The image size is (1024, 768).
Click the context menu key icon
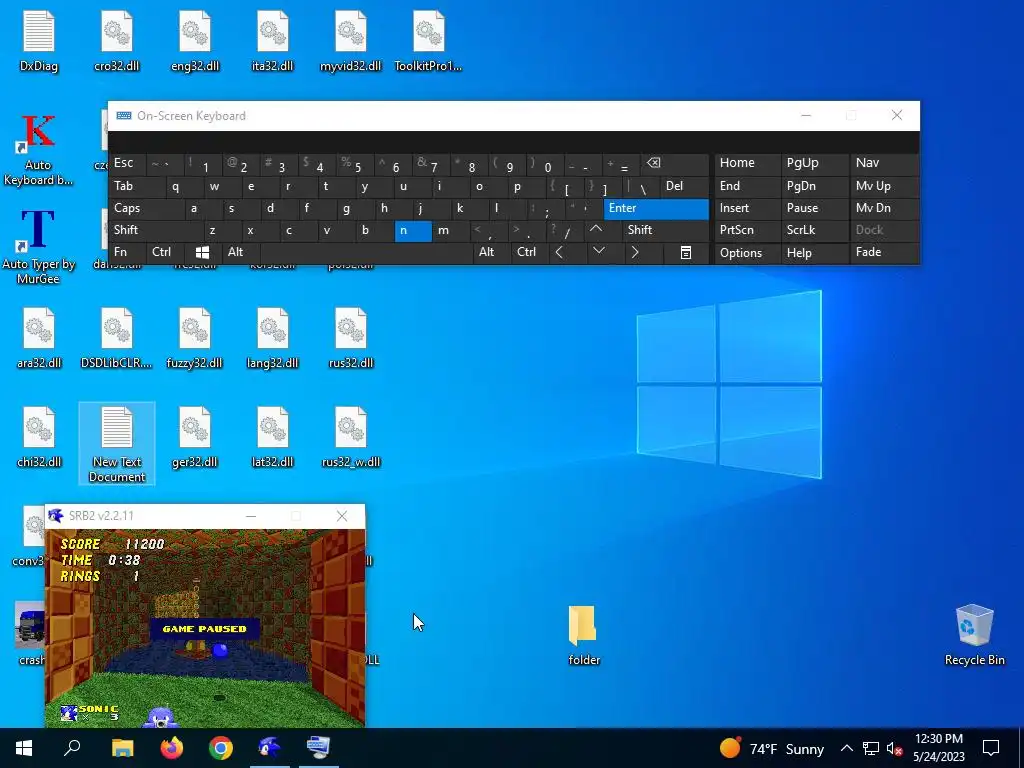pyautogui.click(x=686, y=252)
